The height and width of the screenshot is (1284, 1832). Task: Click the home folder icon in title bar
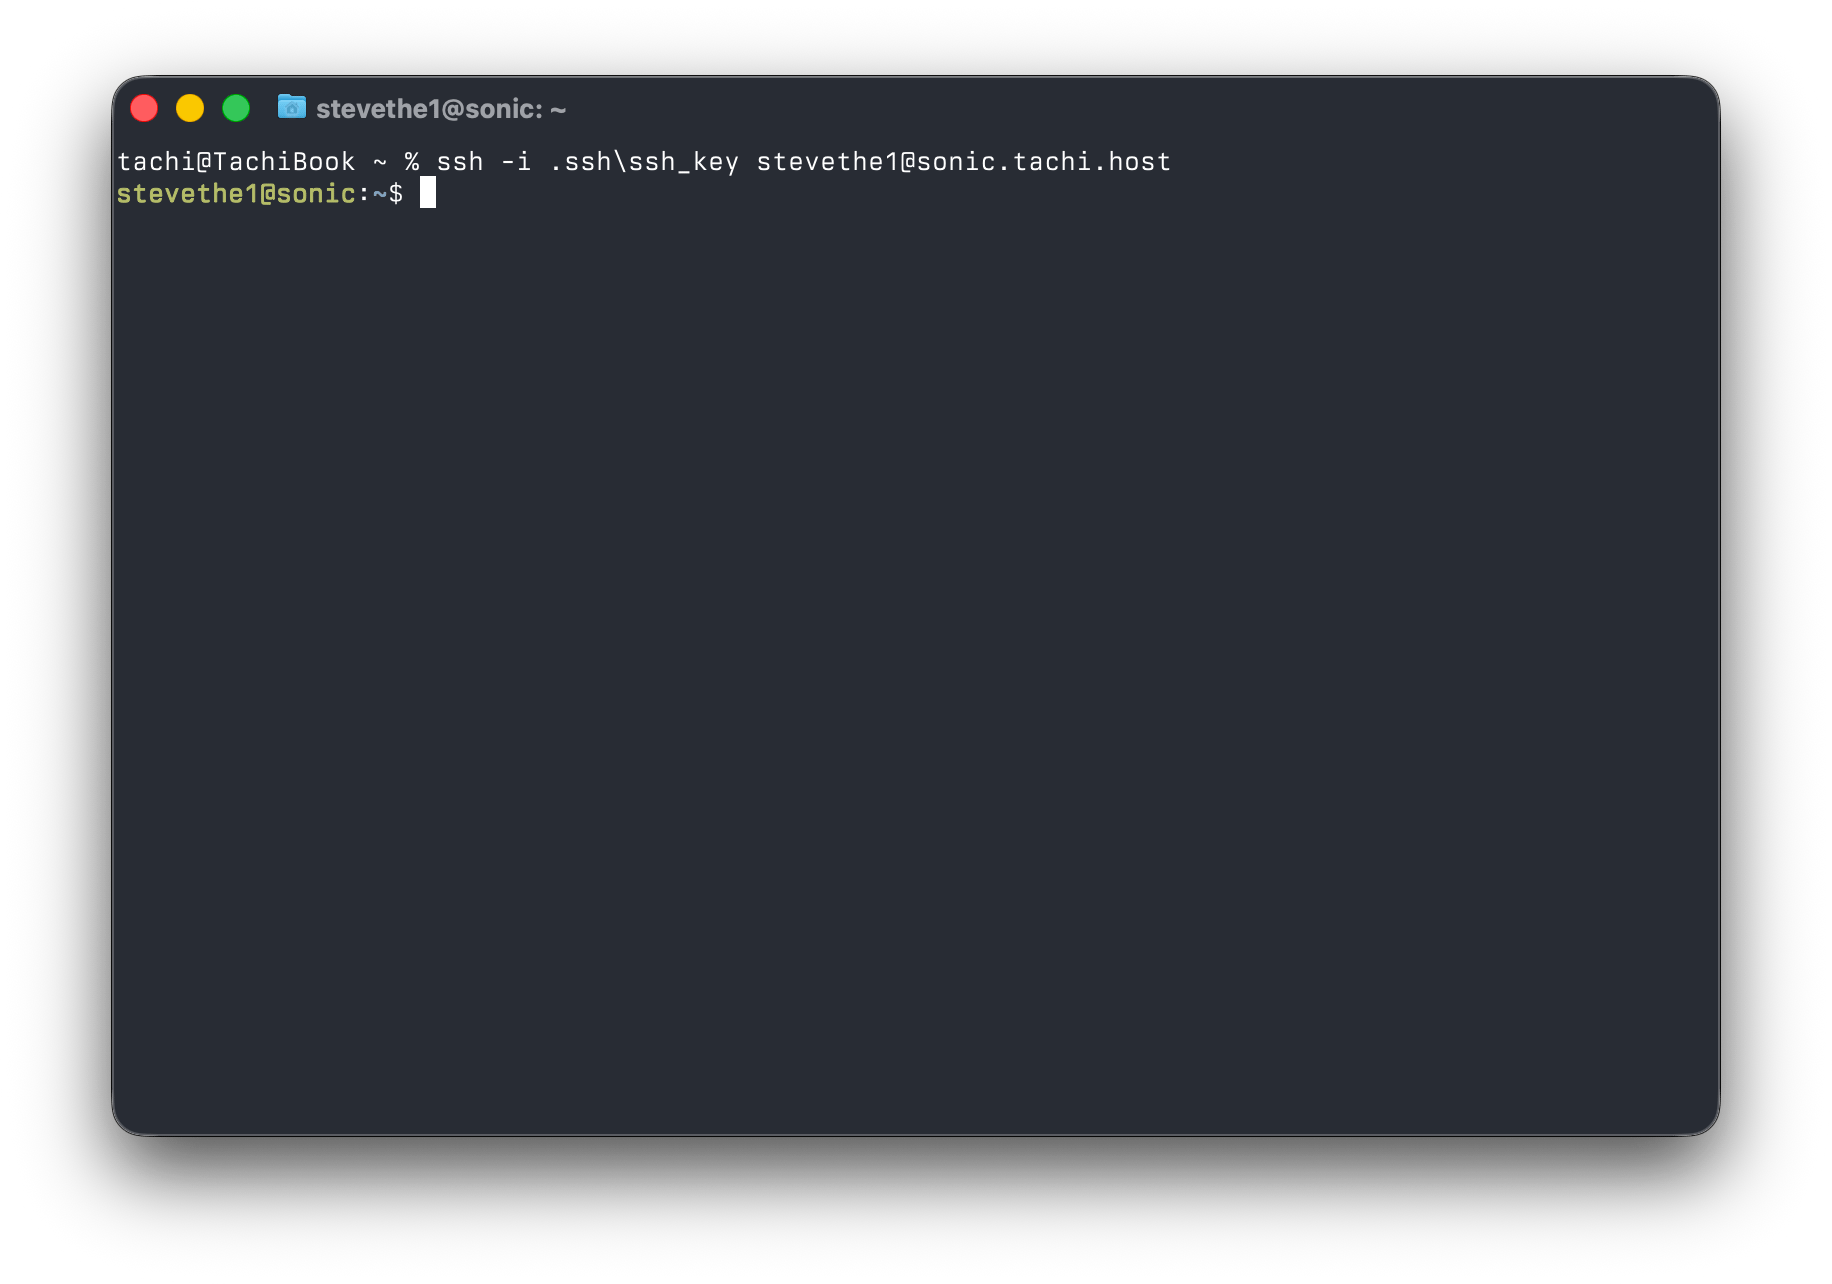[x=291, y=107]
